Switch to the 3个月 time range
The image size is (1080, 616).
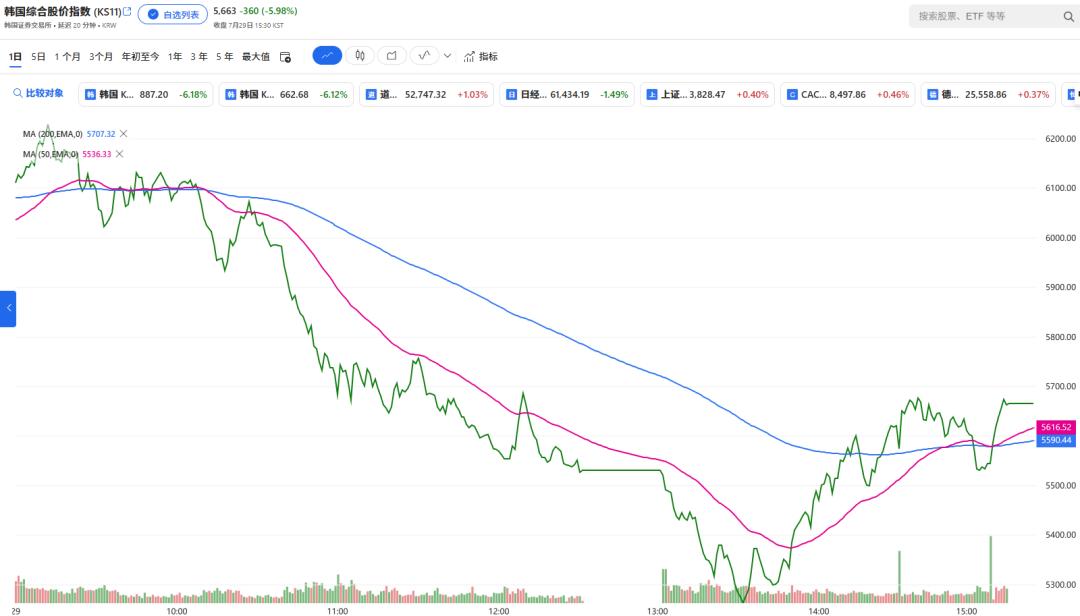point(101,57)
